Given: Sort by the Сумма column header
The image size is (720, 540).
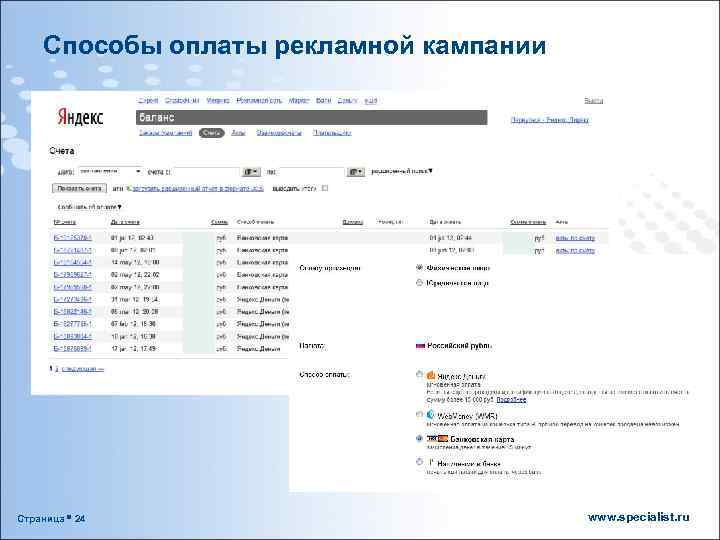Looking at the screenshot, I should [x=219, y=222].
